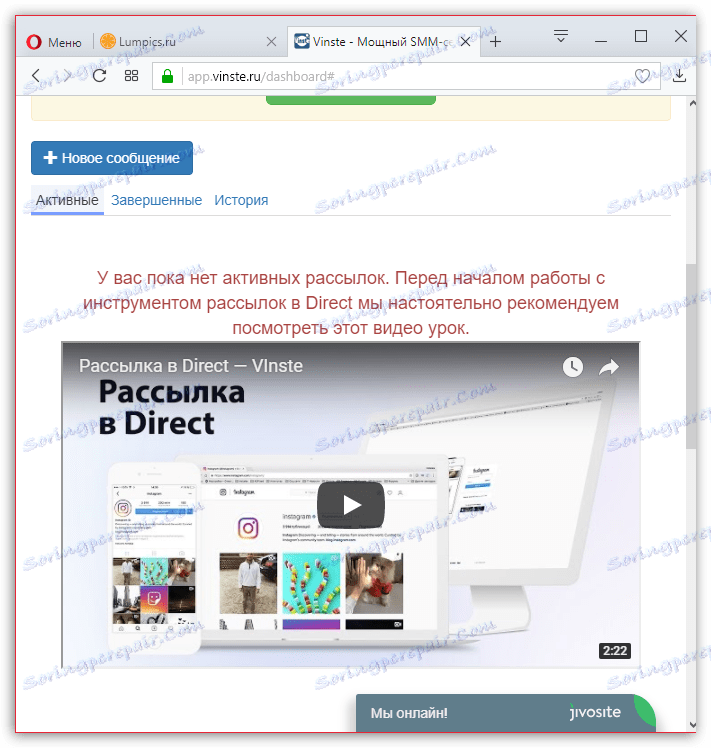Go back to previous page
The image size is (711, 748).
pos(36,75)
